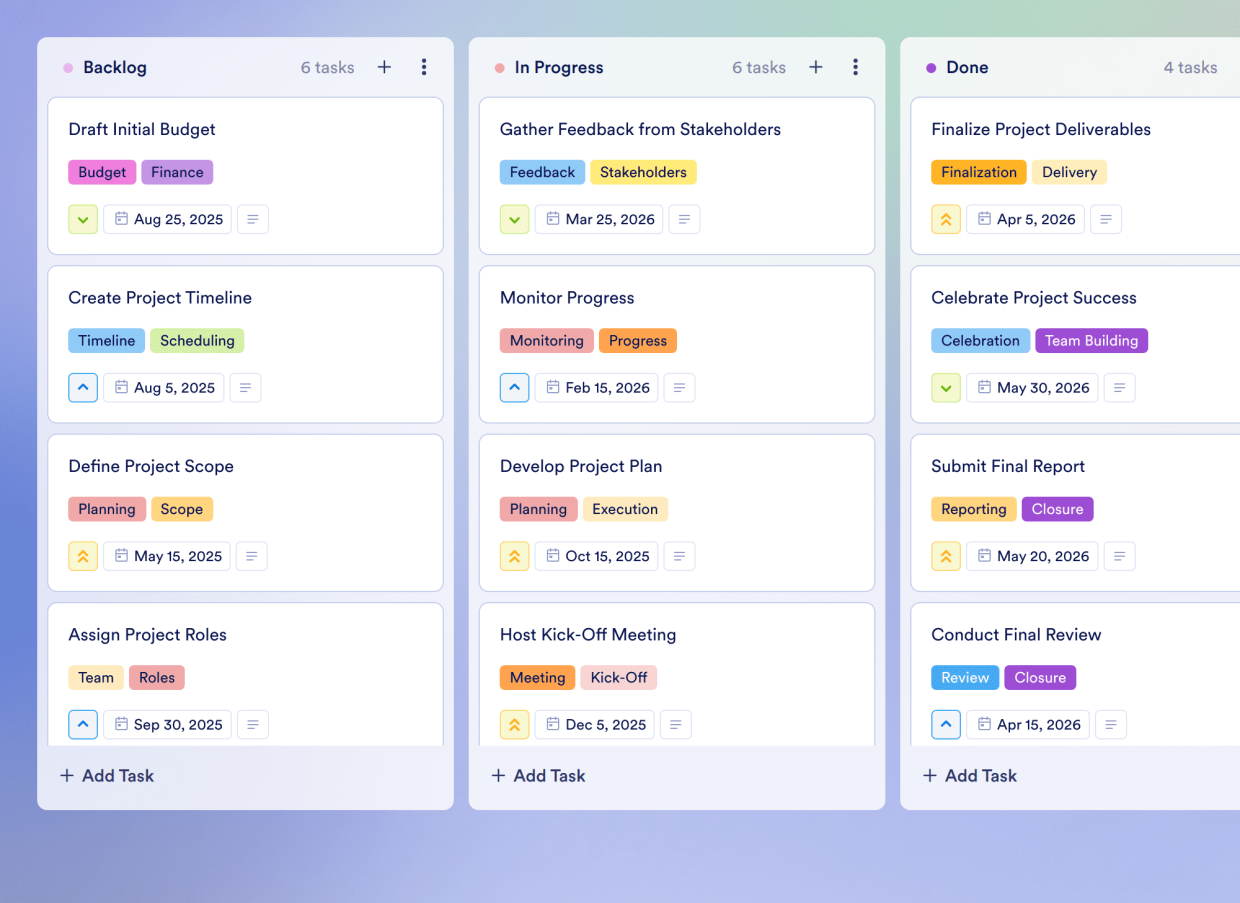Toggle the low priority marker on Celebrate Project Success
Screen dimensions: 1240x903
(x=946, y=387)
